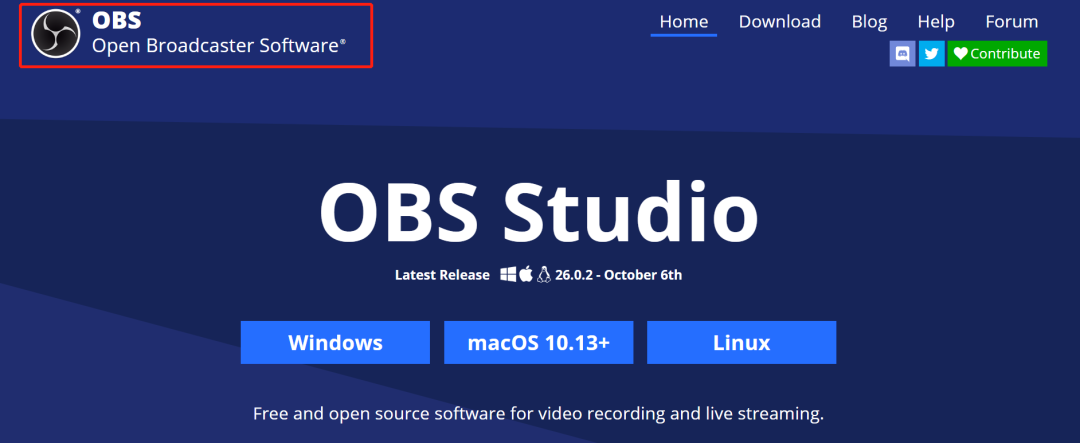Download OBS Studio for Windows
Image resolution: width=1080 pixels, height=443 pixels.
click(x=335, y=342)
